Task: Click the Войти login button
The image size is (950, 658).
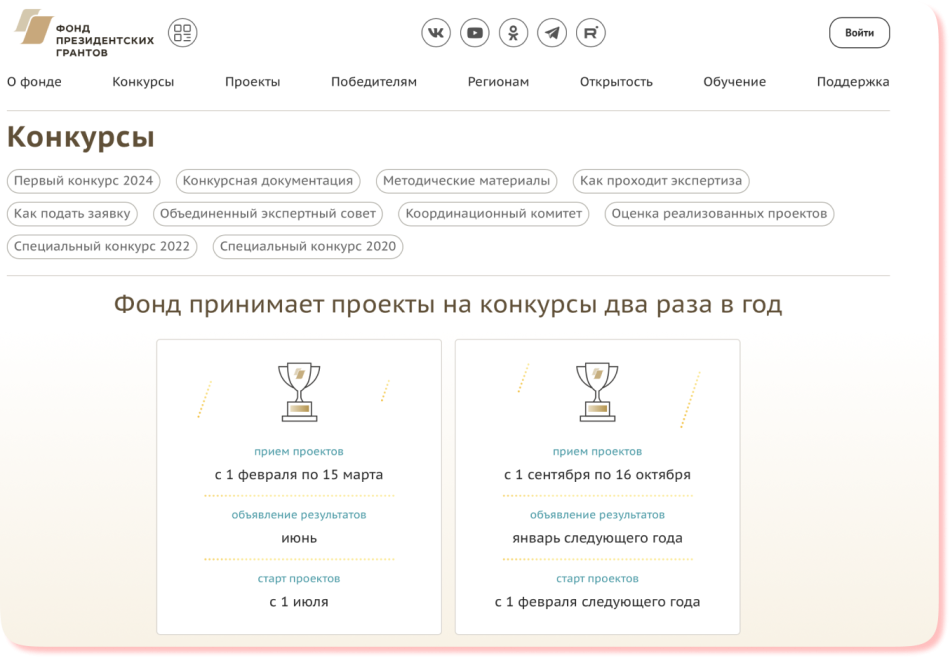Action: point(859,33)
